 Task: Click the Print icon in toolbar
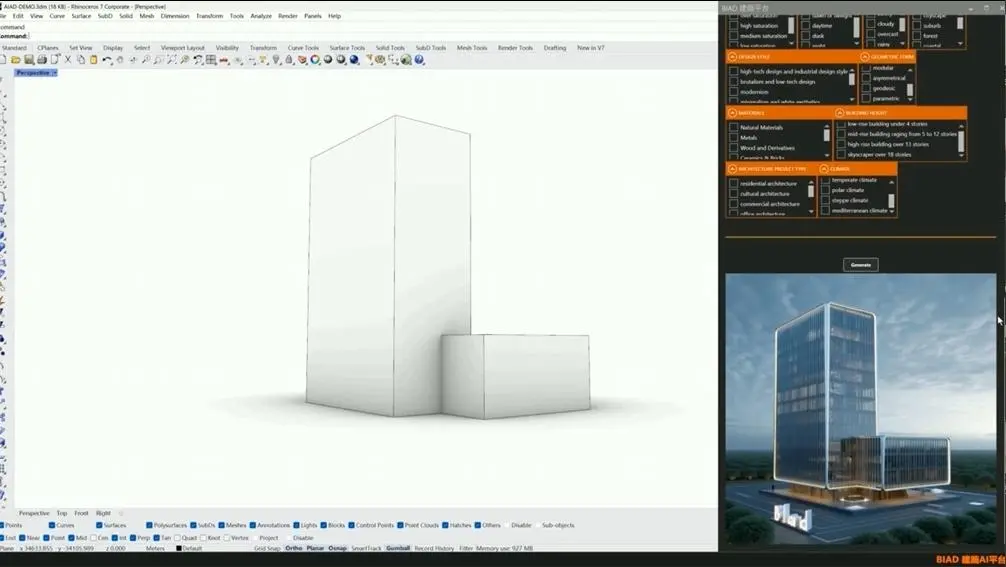pyautogui.click(x=41, y=60)
